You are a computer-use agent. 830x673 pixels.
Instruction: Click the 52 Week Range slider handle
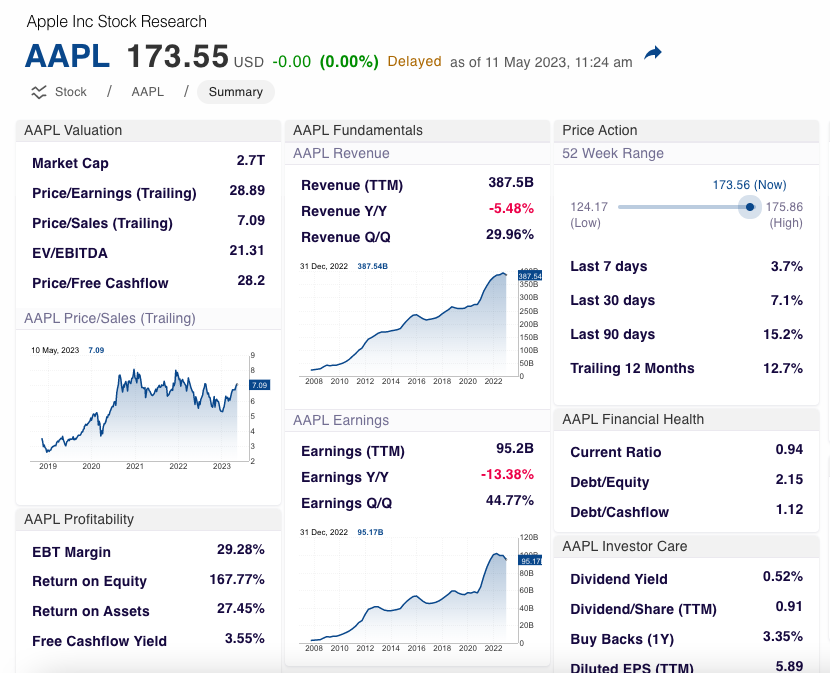(750, 207)
